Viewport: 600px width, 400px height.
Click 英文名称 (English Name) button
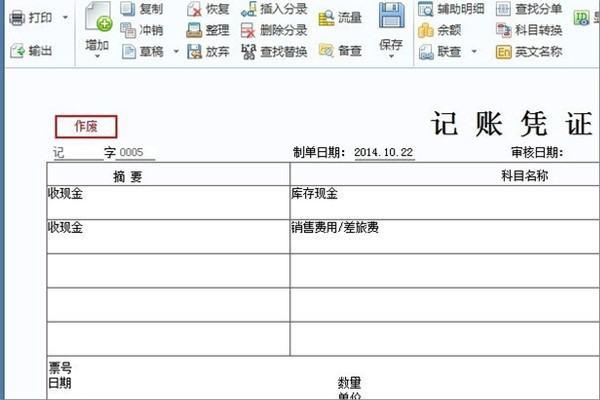coord(503,51)
